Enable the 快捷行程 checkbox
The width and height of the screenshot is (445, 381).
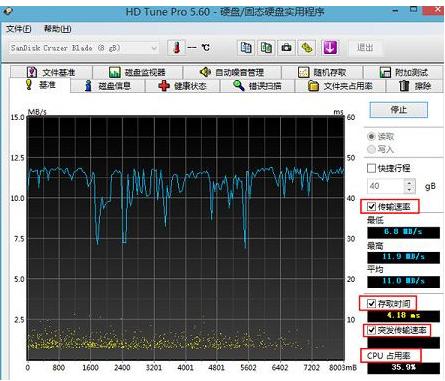[x=371, y=168]
